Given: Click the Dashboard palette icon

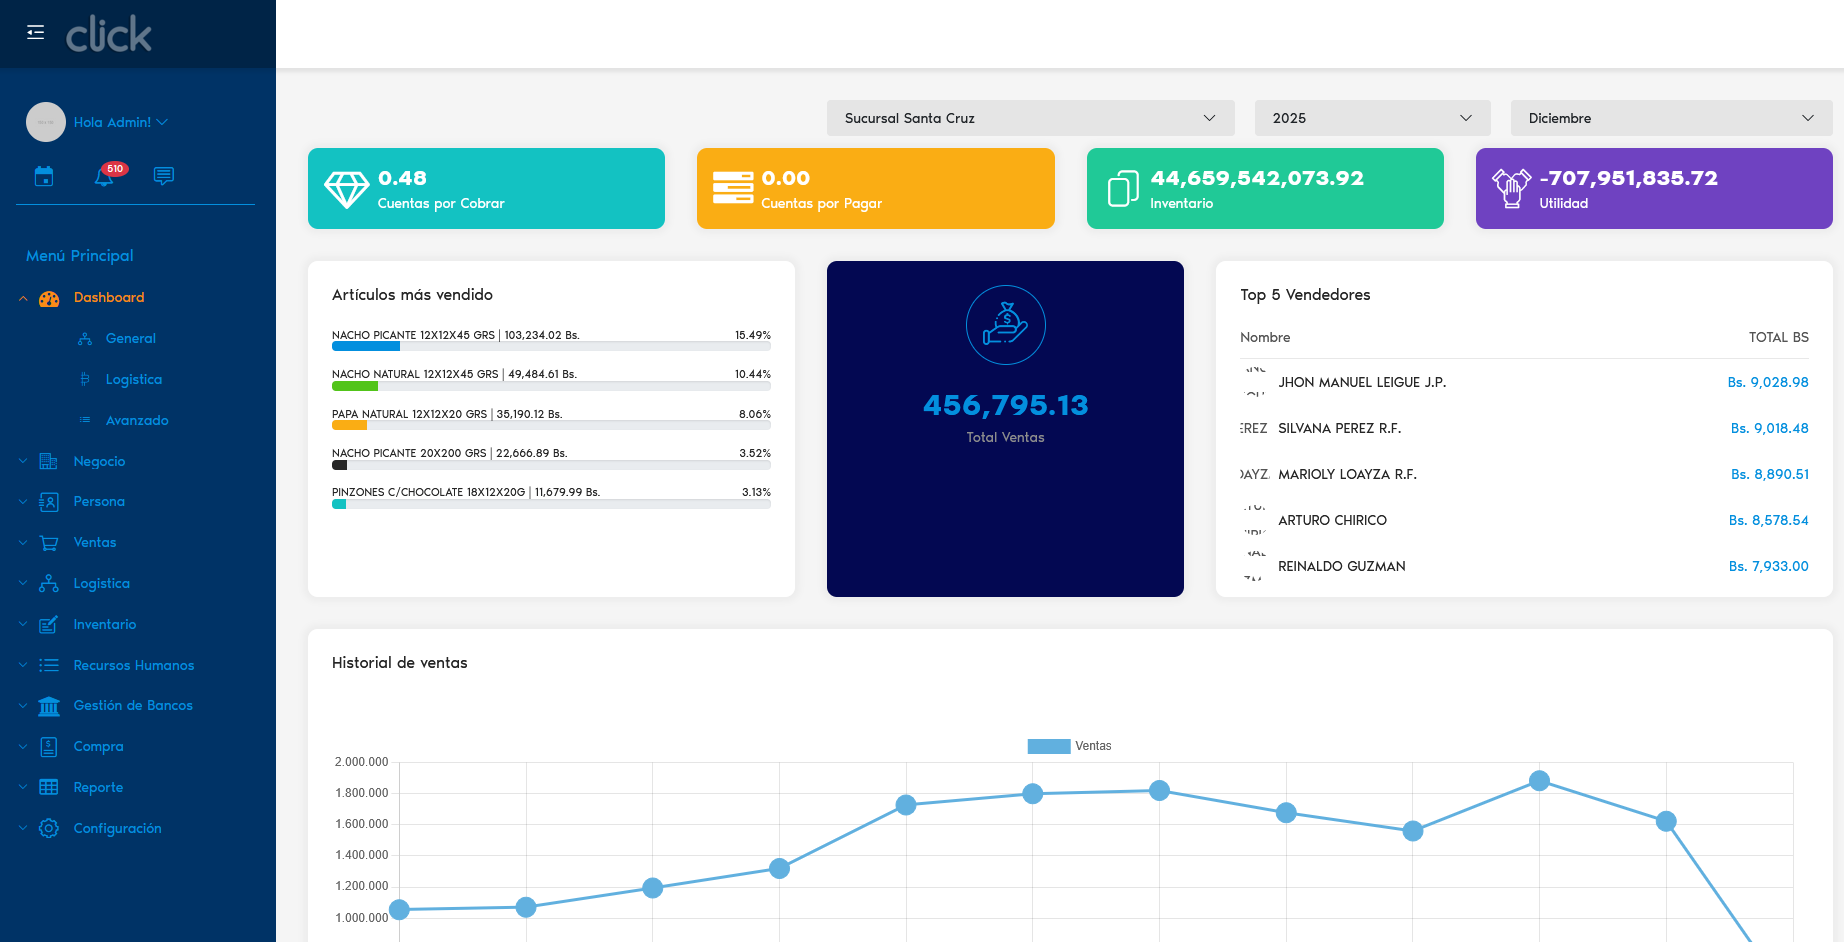Looking at the screenshot, I should point(49,298).
